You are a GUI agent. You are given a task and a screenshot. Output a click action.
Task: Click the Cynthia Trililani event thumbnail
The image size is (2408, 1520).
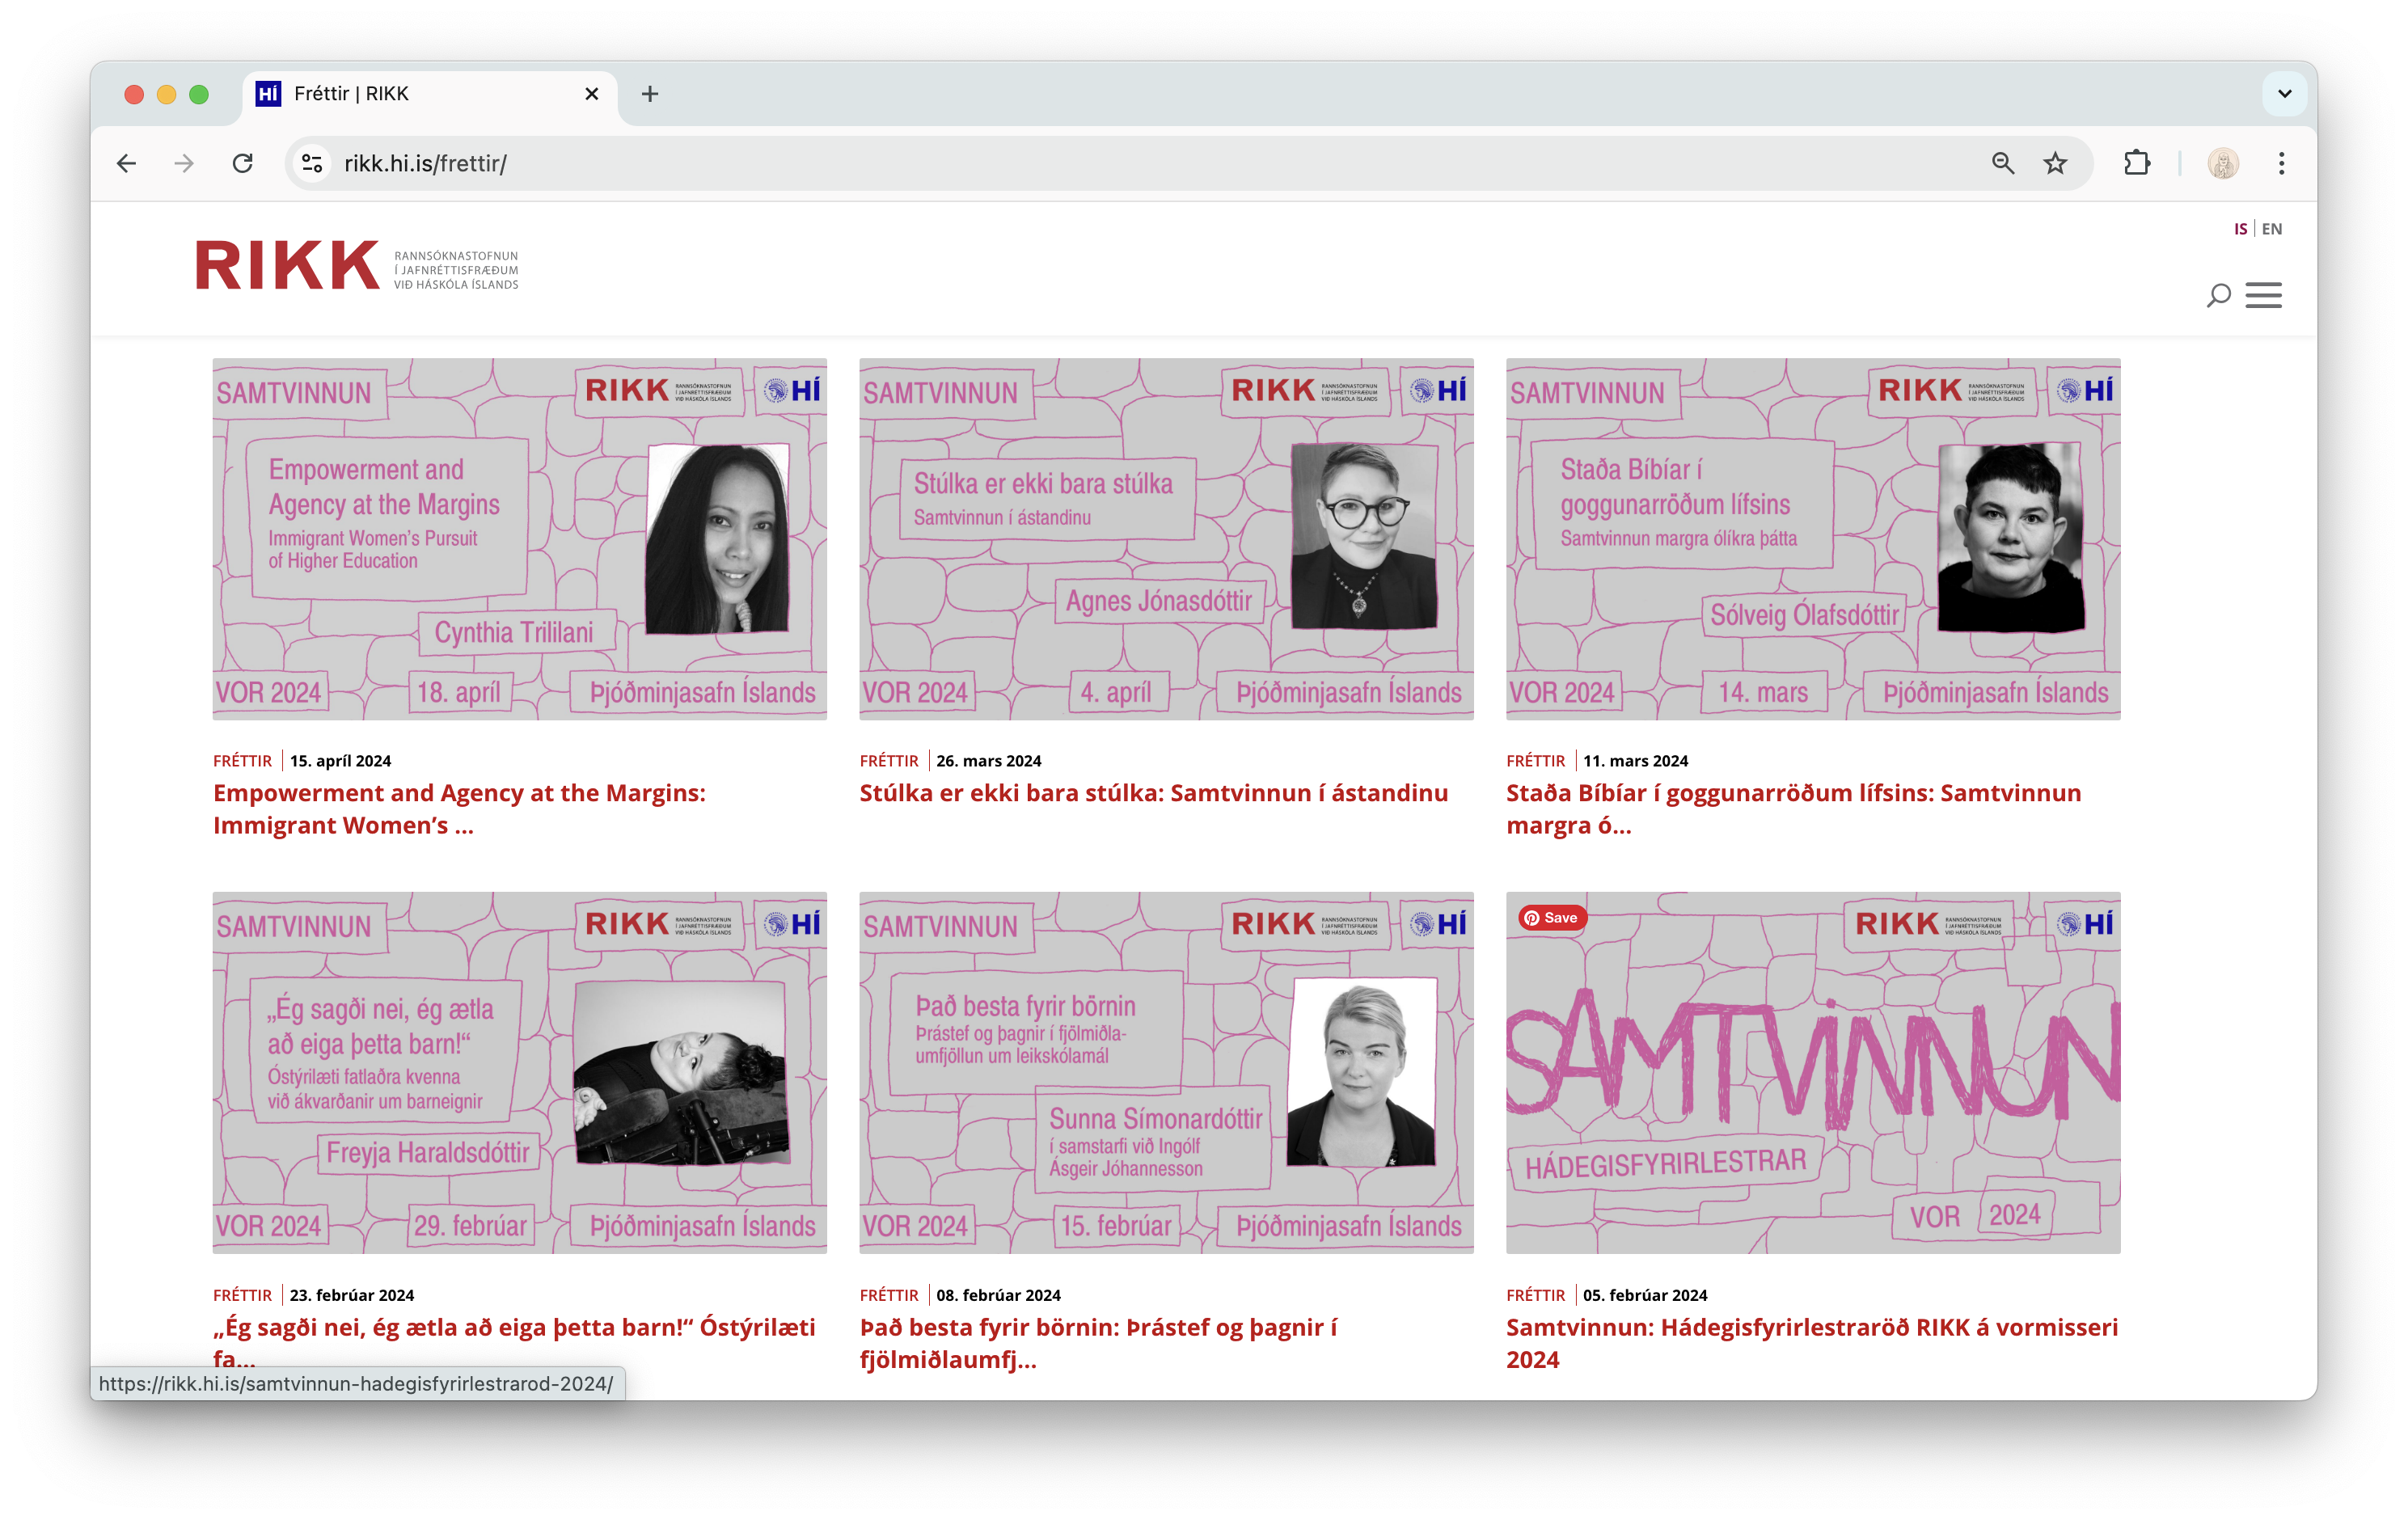[519, 539]
